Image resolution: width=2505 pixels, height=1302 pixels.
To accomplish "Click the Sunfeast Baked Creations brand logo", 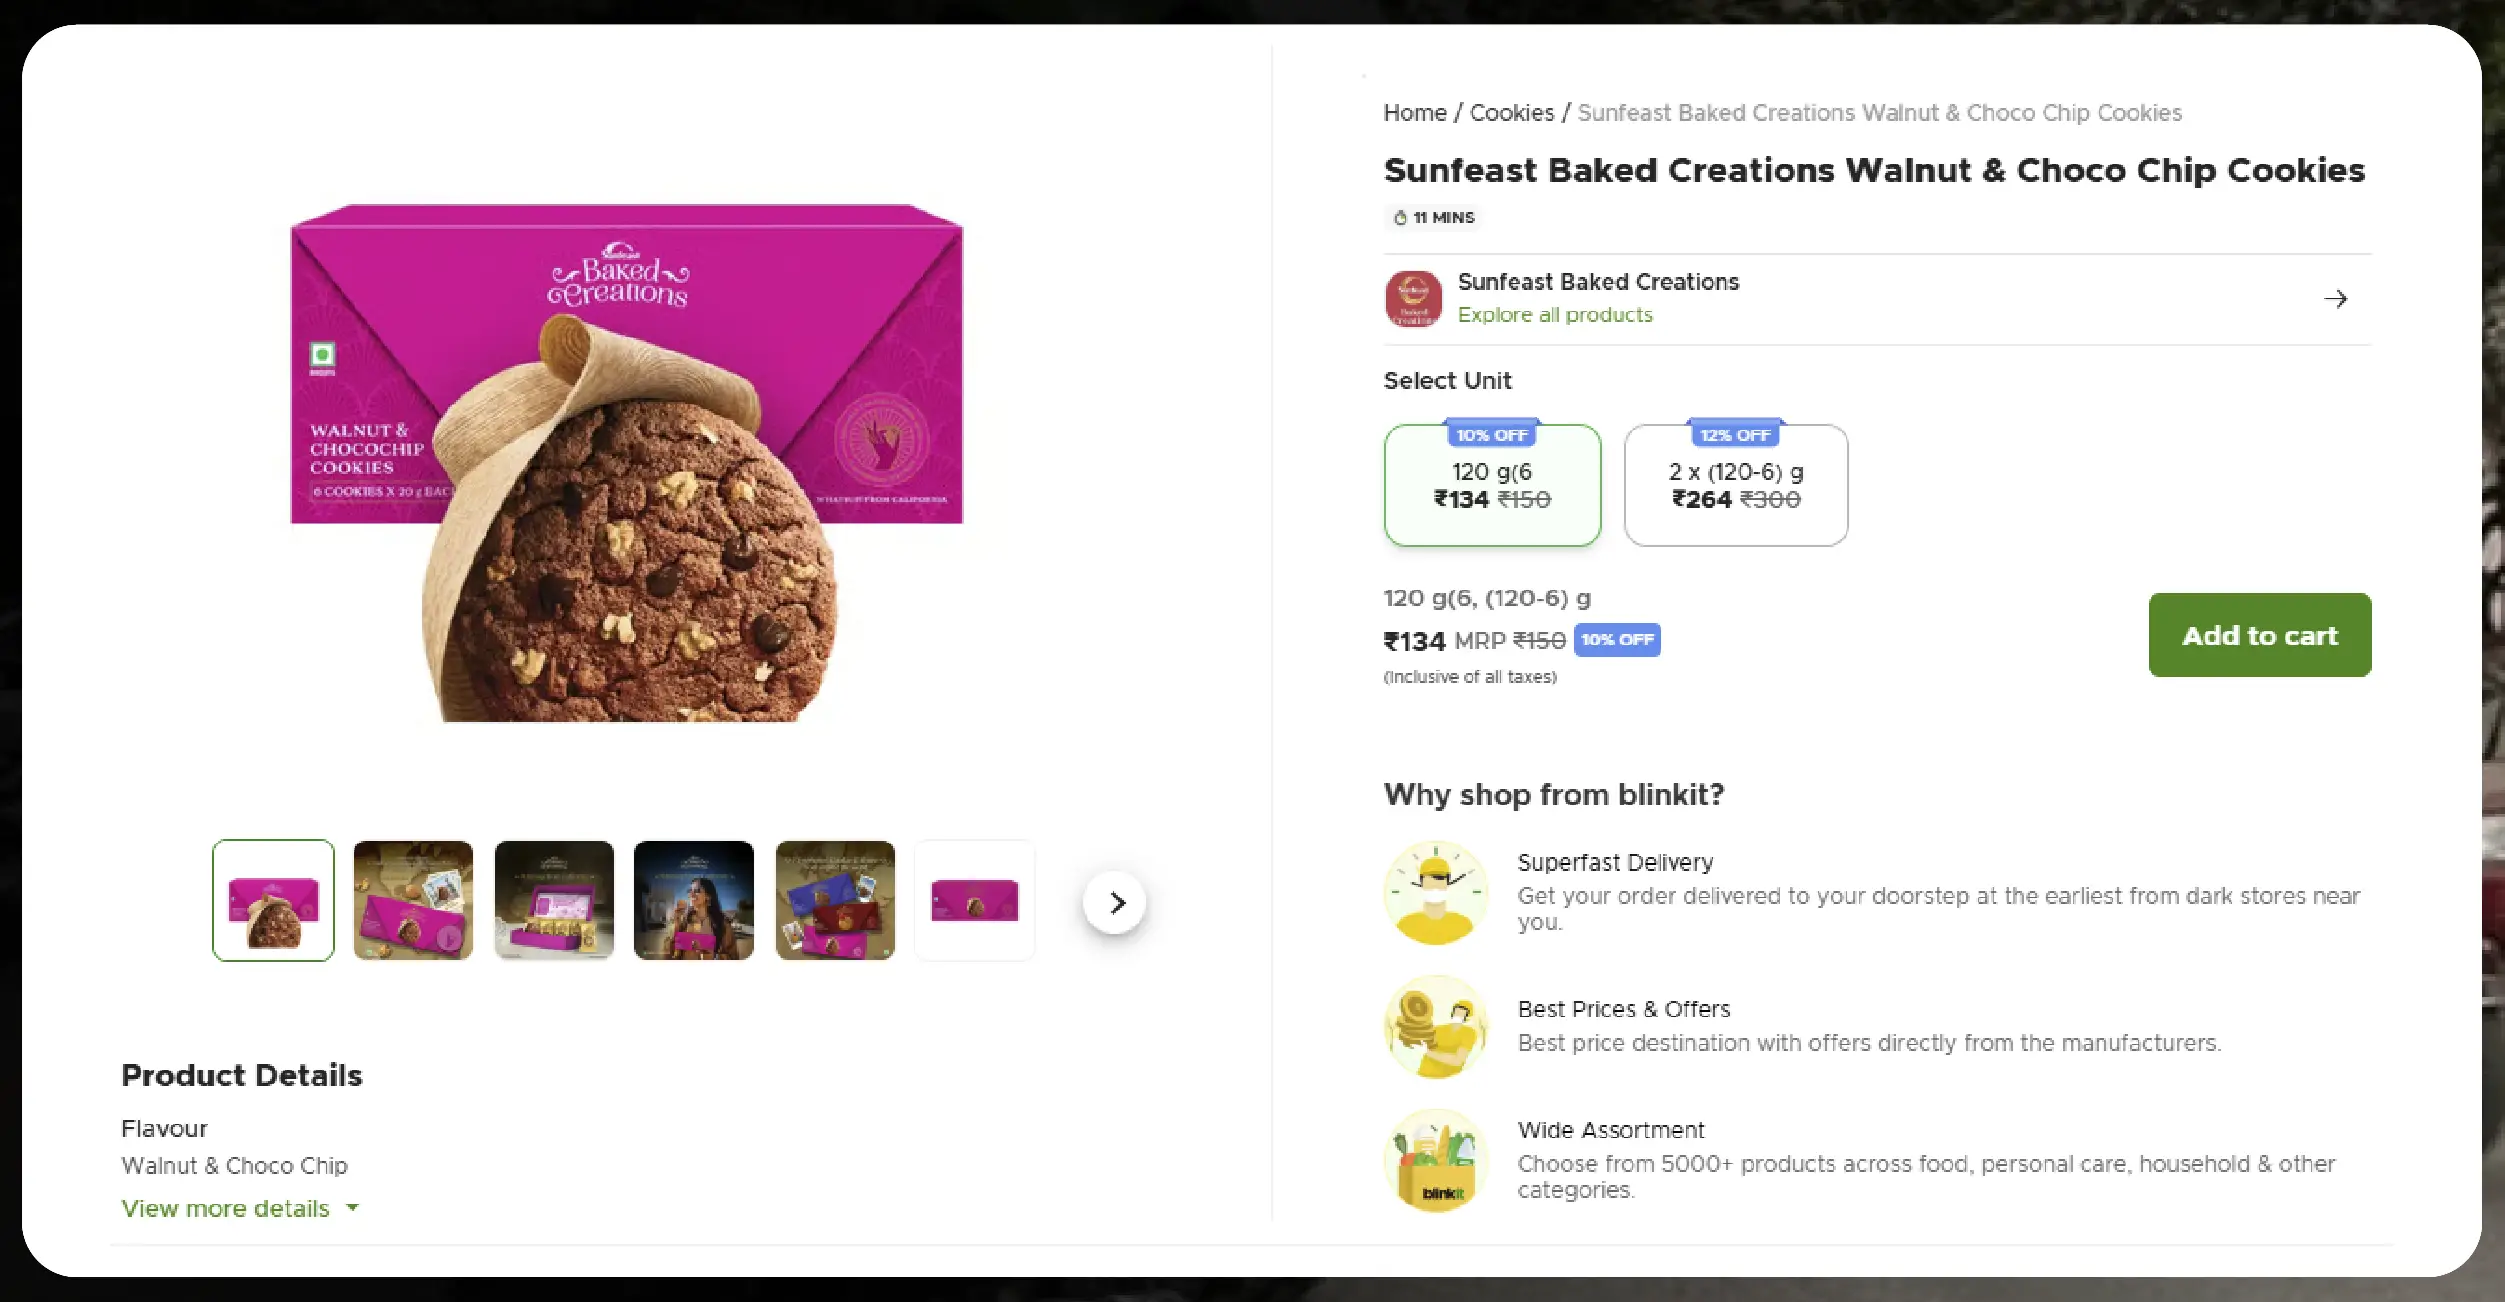I will [1413, 299].
